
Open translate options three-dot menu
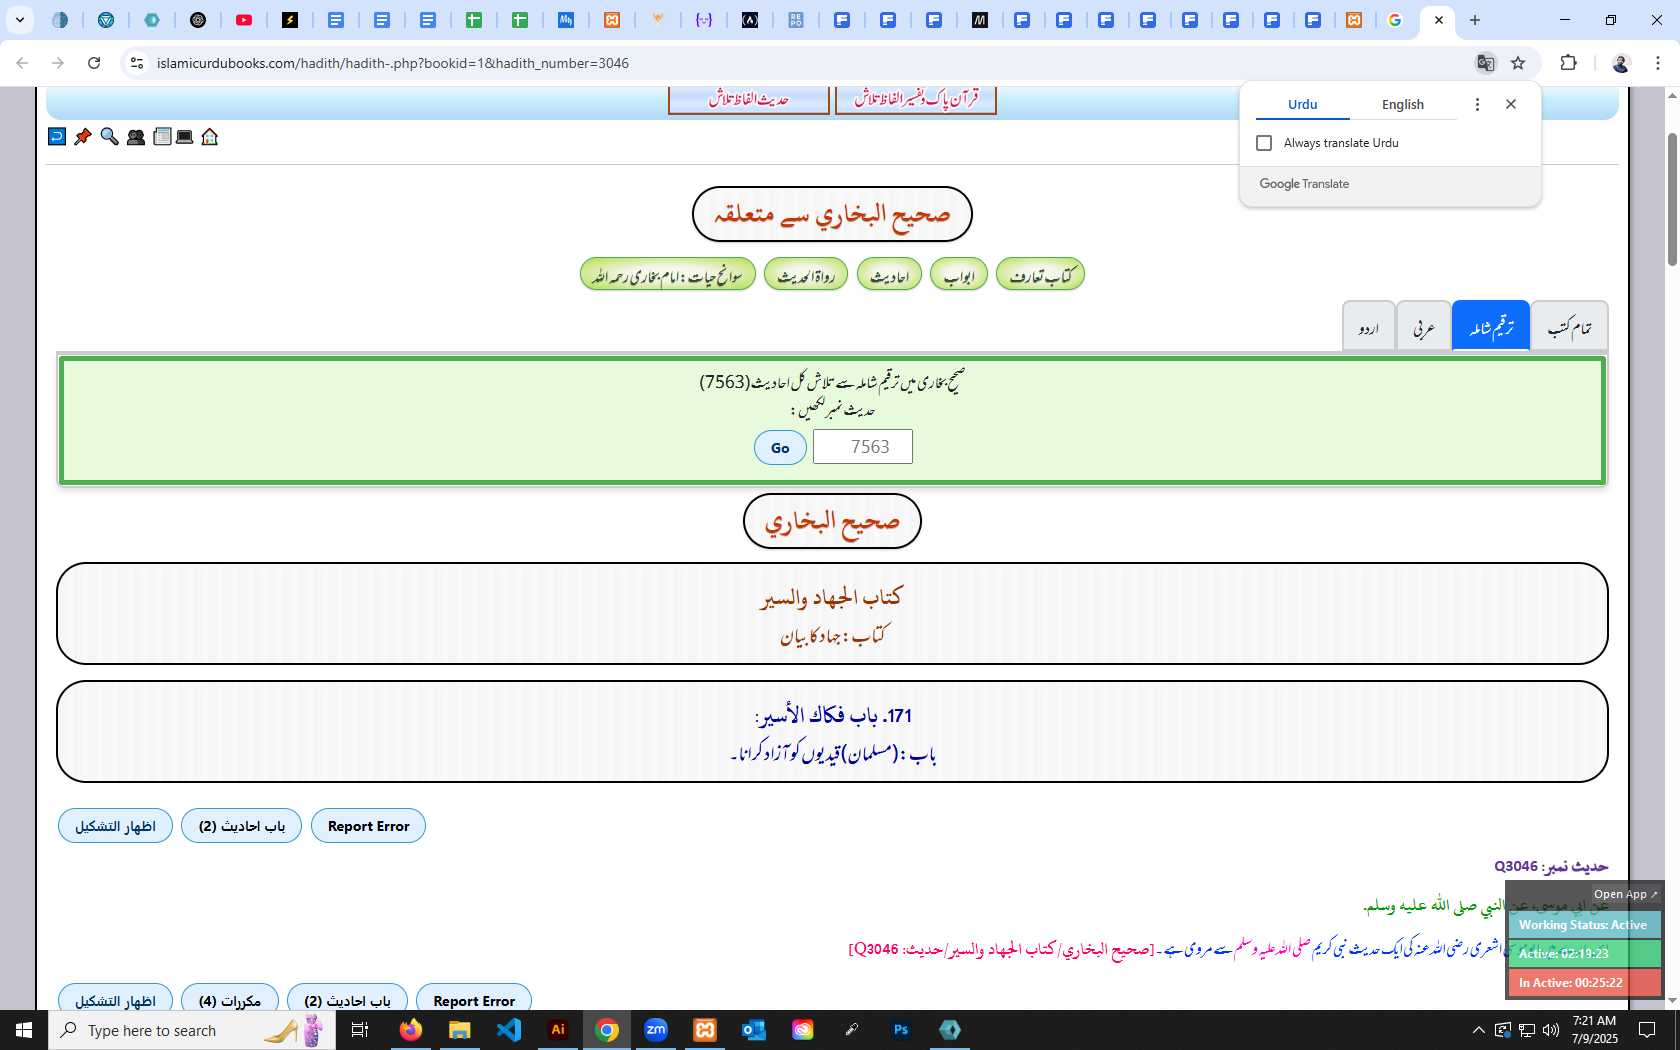point(1477,104)
